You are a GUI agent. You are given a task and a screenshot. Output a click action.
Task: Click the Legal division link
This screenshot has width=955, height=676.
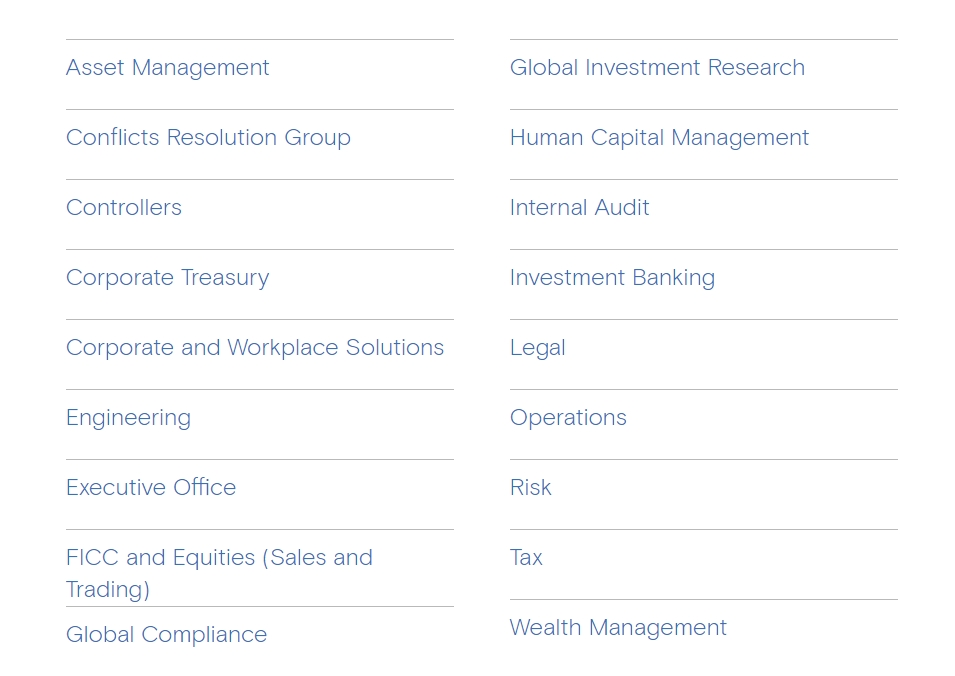pyautogui.click(x=537, y=348)
